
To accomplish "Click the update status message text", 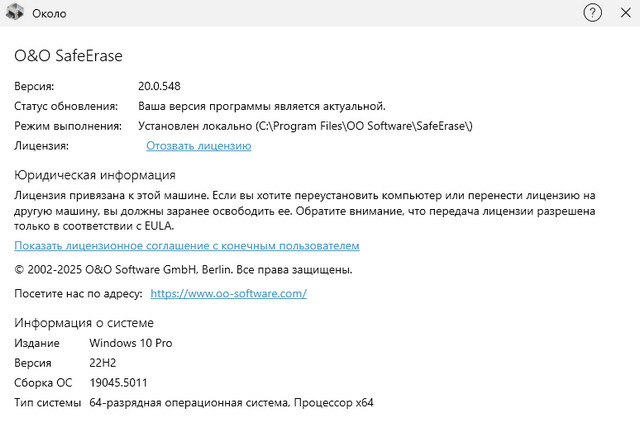I will tap(261, 106).
